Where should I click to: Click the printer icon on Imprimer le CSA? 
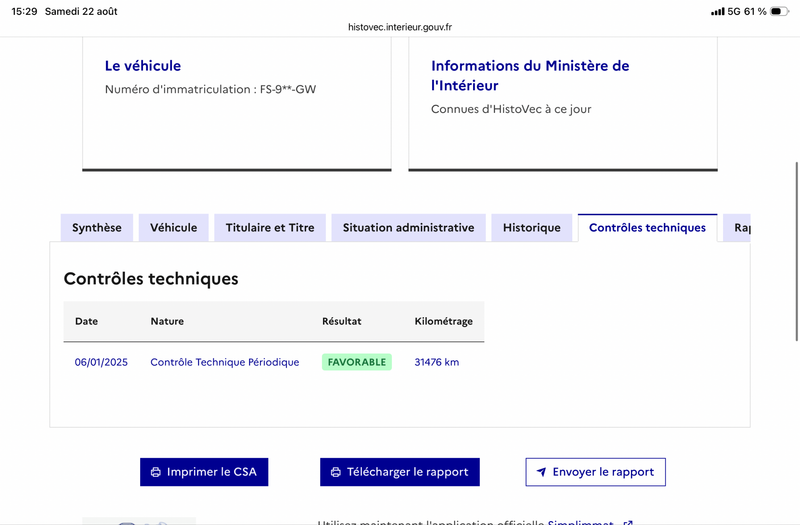[x=156, y=472]
